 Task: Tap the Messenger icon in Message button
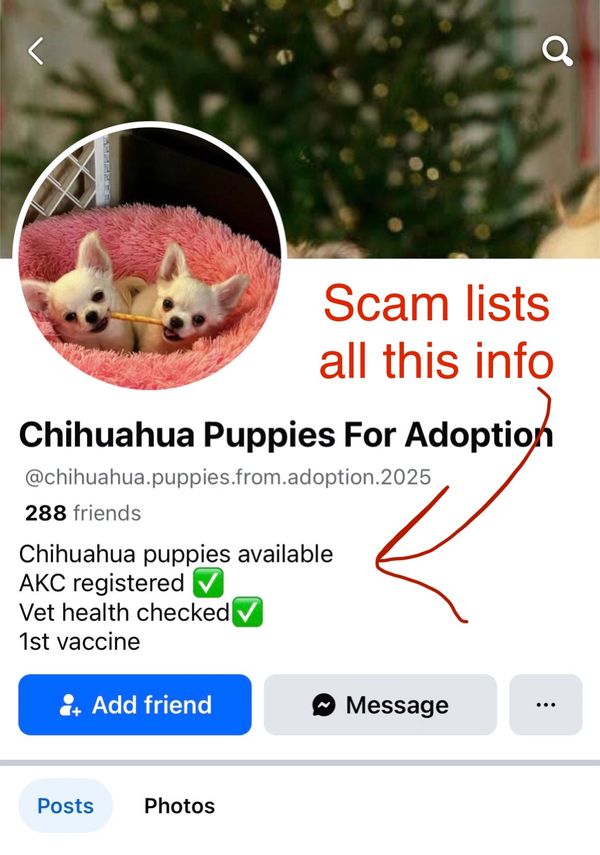[x=323, y=705]
